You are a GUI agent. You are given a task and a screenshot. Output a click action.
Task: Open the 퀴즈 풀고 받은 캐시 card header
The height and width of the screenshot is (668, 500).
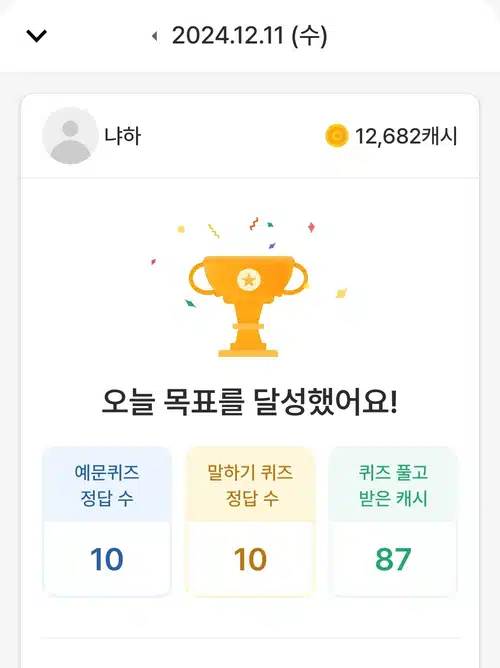tap(393, 485)
